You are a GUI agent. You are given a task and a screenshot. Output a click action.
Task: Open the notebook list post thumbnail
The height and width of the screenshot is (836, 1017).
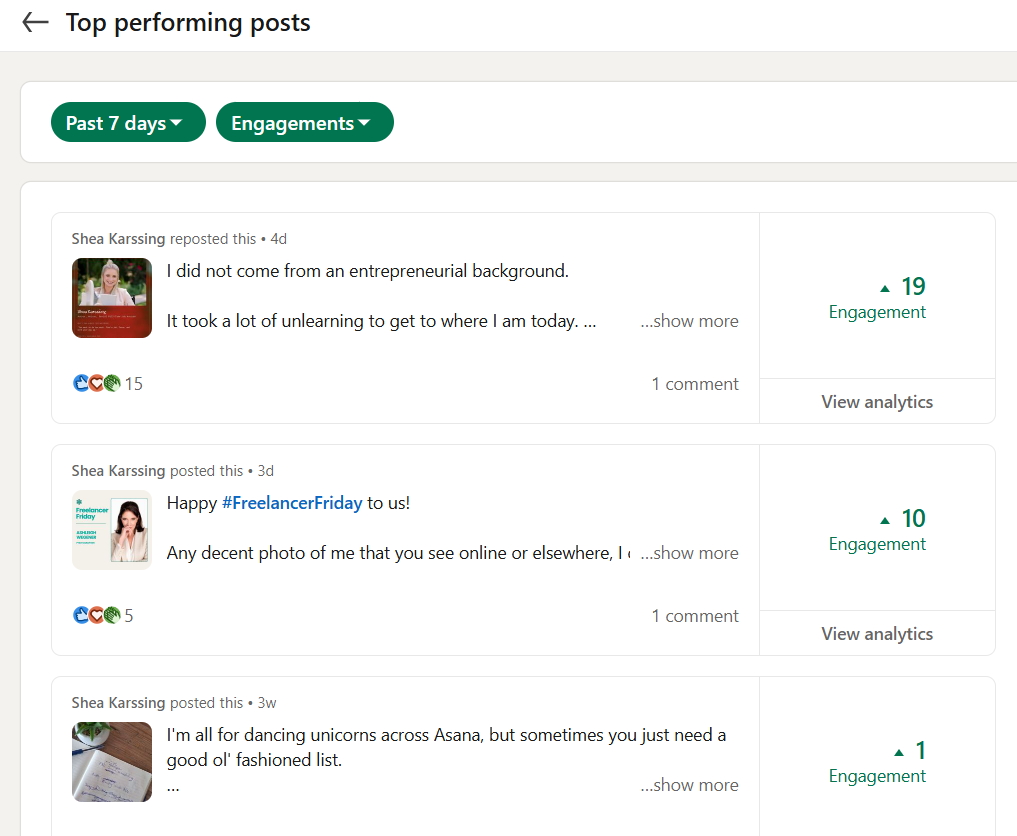click(x=112, y=762)
